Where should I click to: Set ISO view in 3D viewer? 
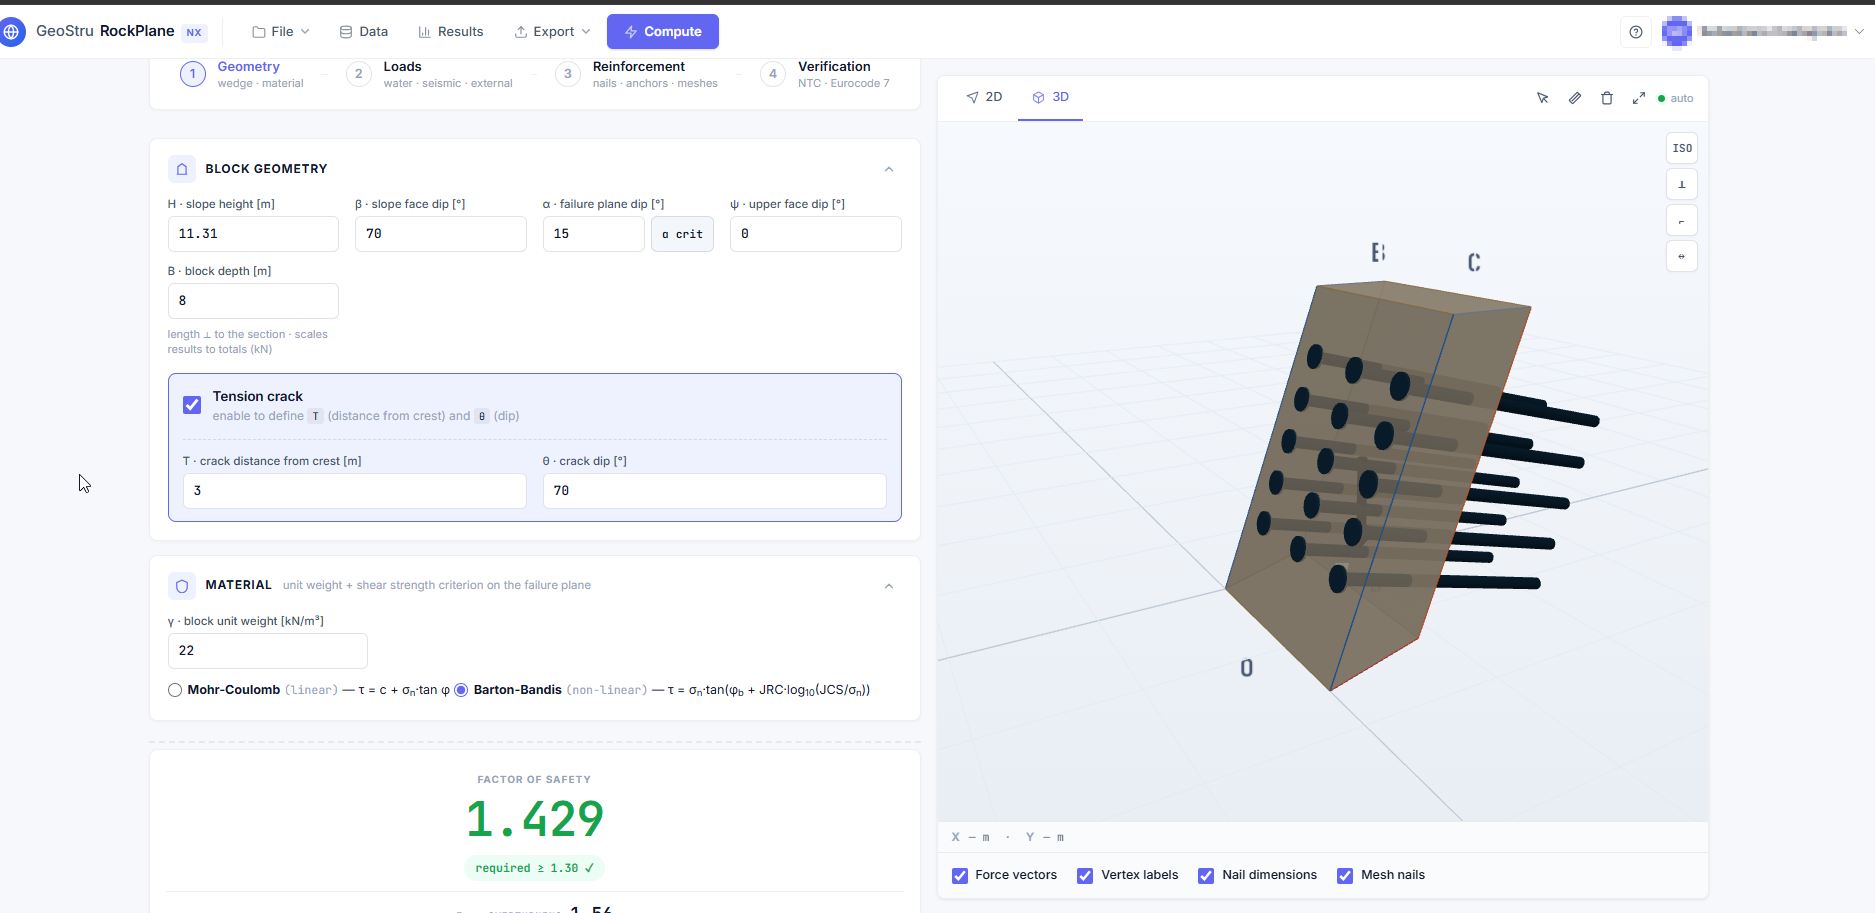(x=1682, y=148)
